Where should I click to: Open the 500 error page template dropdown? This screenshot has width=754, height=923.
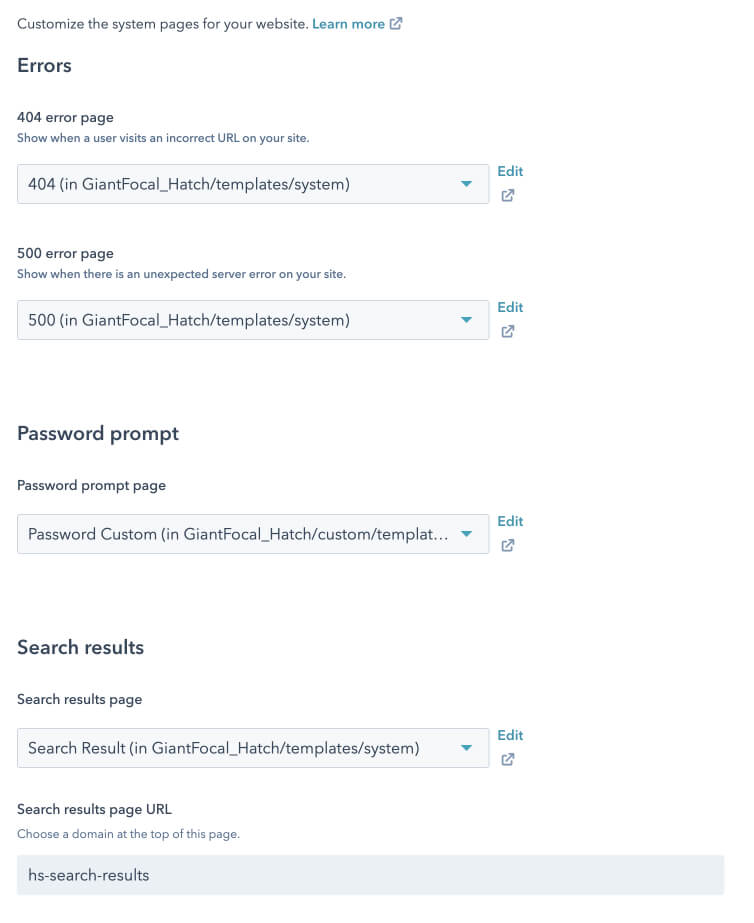click(240, 320)
